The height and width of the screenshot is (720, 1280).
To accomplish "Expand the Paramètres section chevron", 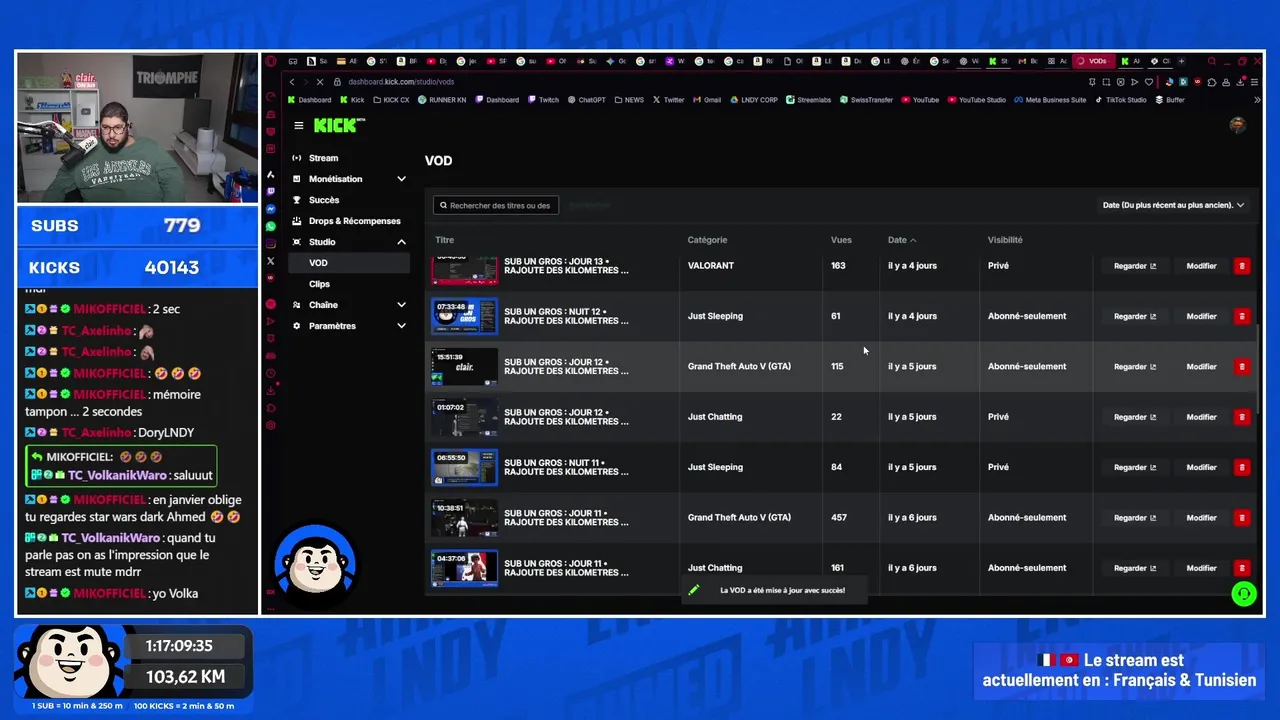I will [x=401, y=326].
